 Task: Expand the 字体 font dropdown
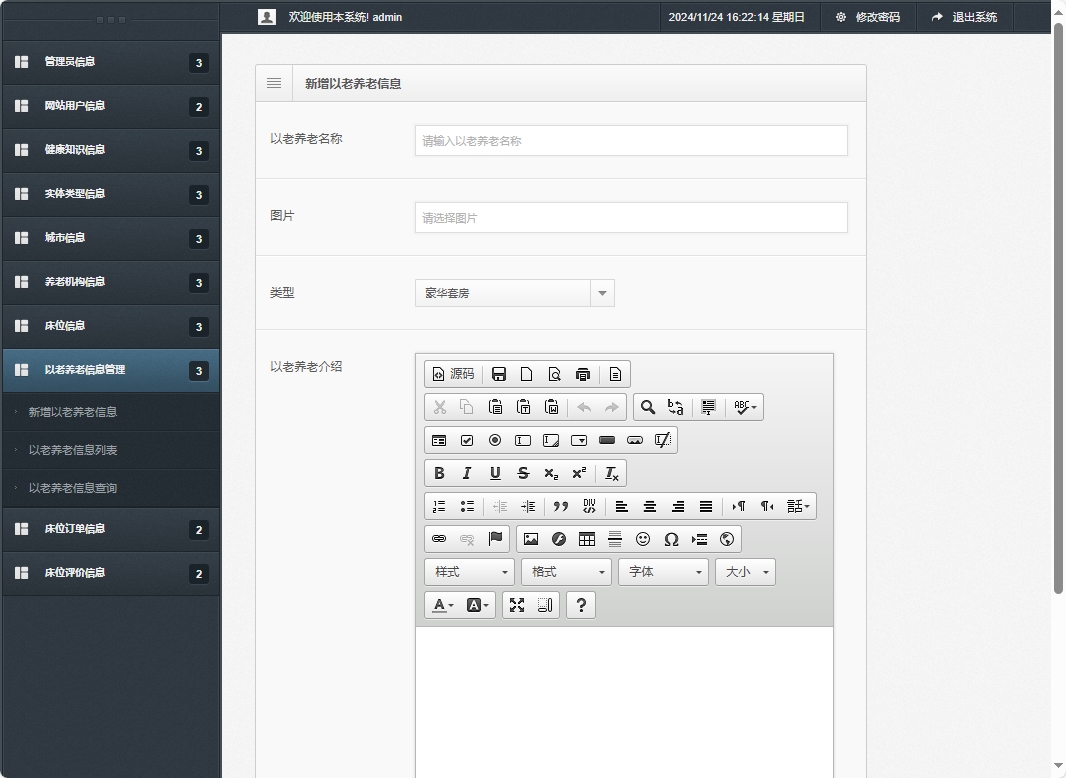663,572
